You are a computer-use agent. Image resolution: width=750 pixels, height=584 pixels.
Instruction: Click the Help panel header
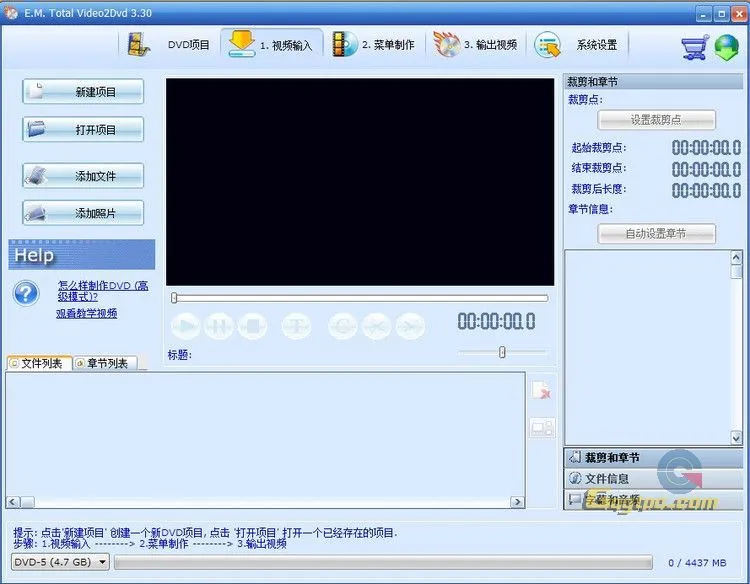pyautogui.click(x=81, y=254)
